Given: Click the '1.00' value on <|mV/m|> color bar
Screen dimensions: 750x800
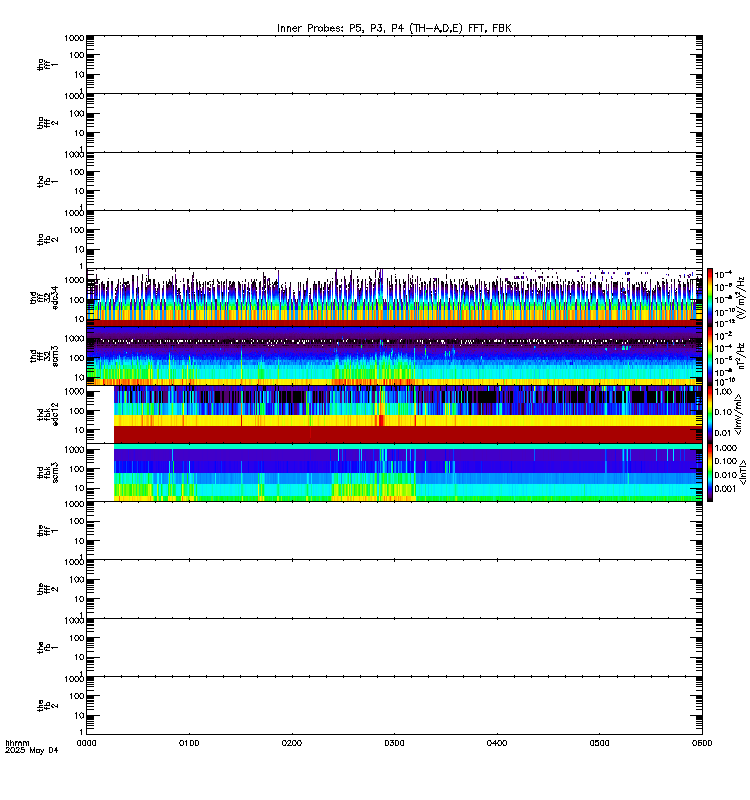Looking at the screenshot, I should pyautogui.click(x=723, y=392).
